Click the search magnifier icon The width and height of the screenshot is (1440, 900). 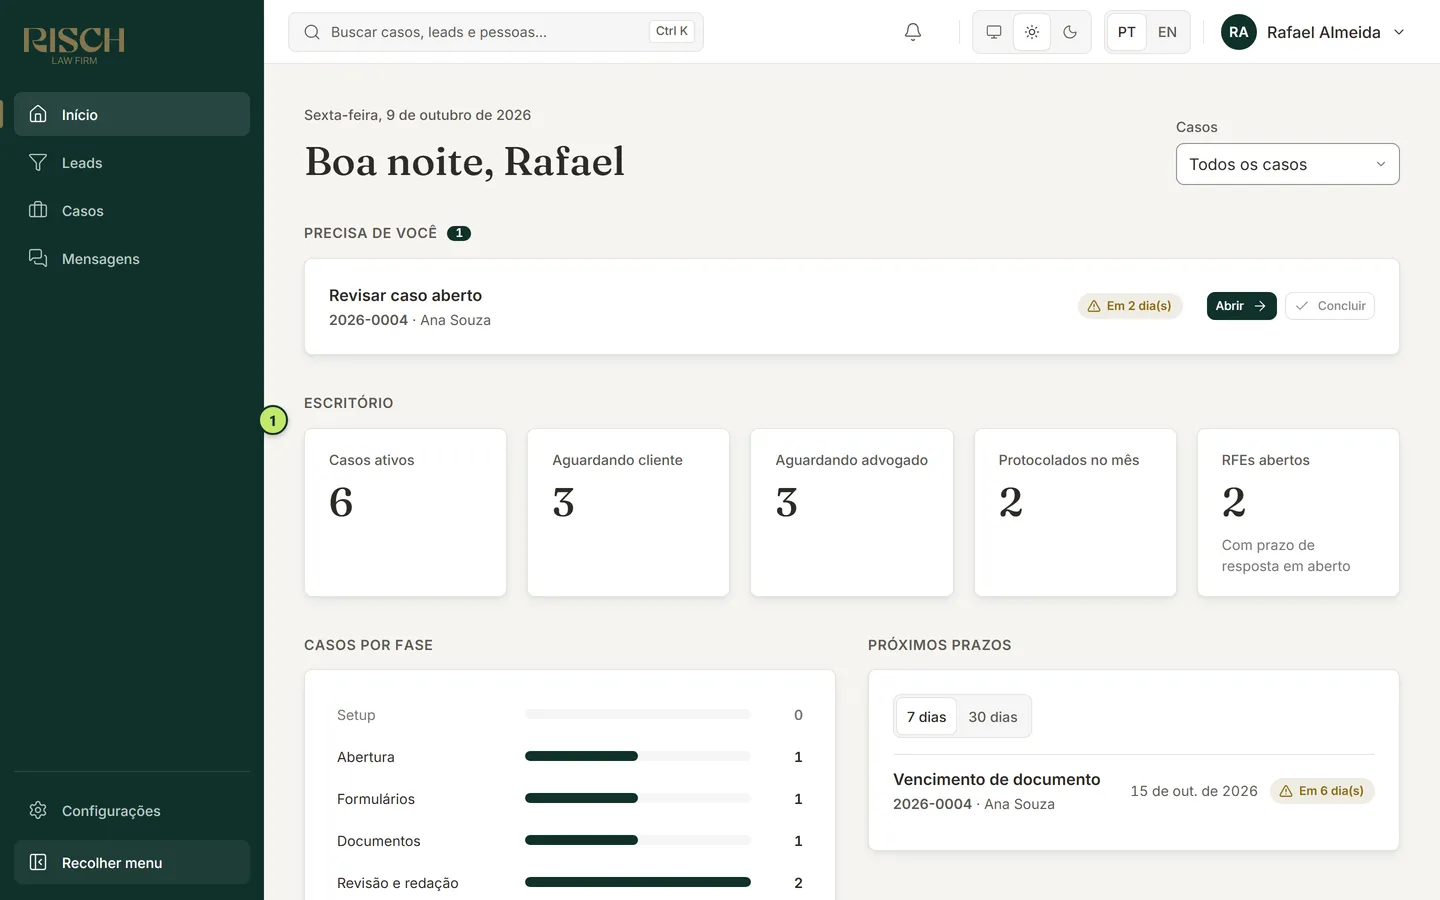[312, 32]
